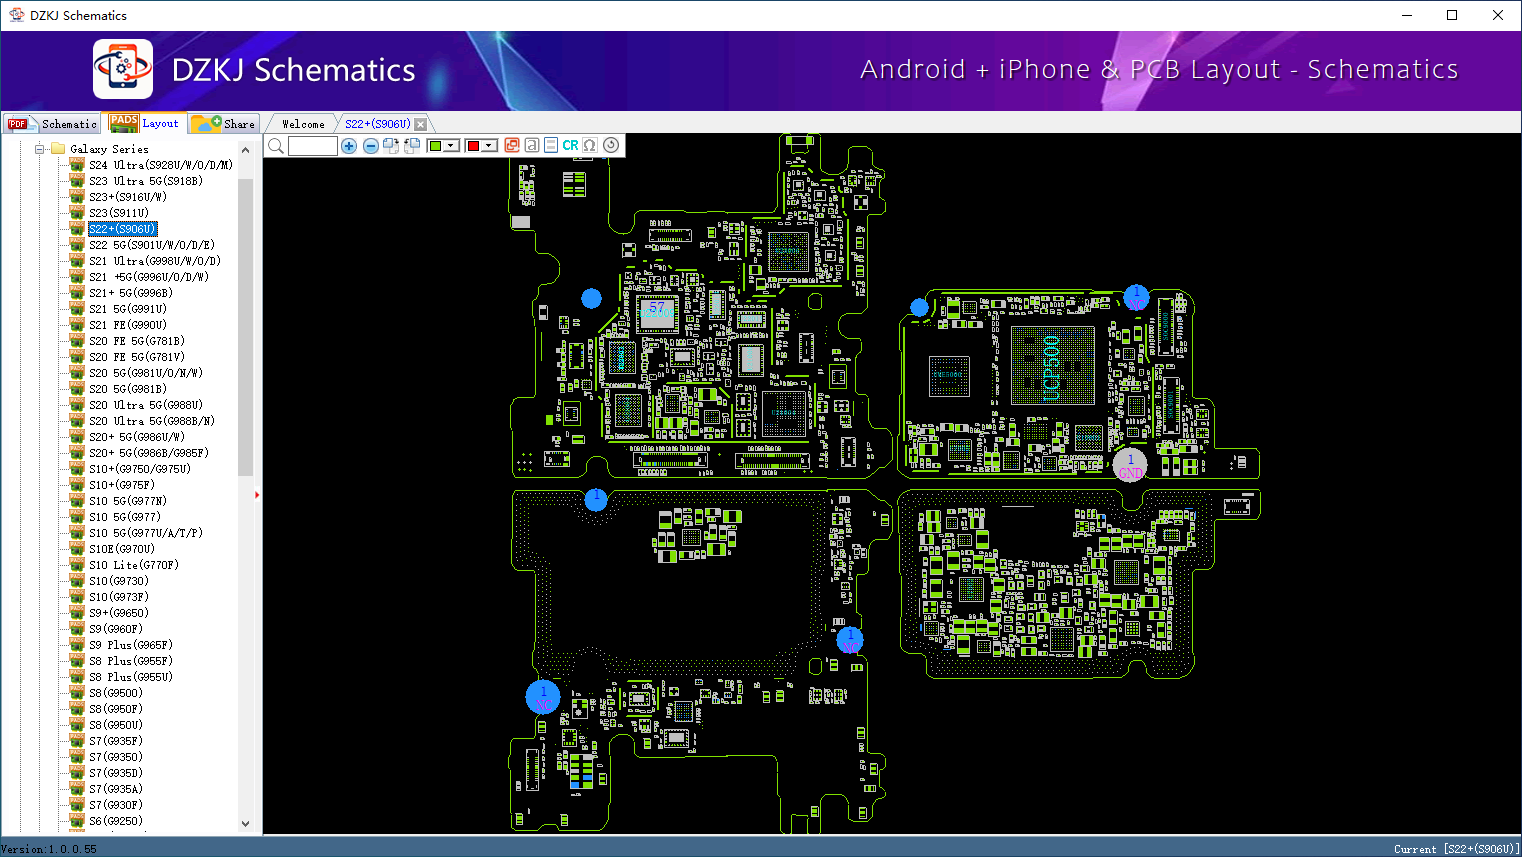
Task: Close the S22+(S906U) document tab
Action: 421,124
